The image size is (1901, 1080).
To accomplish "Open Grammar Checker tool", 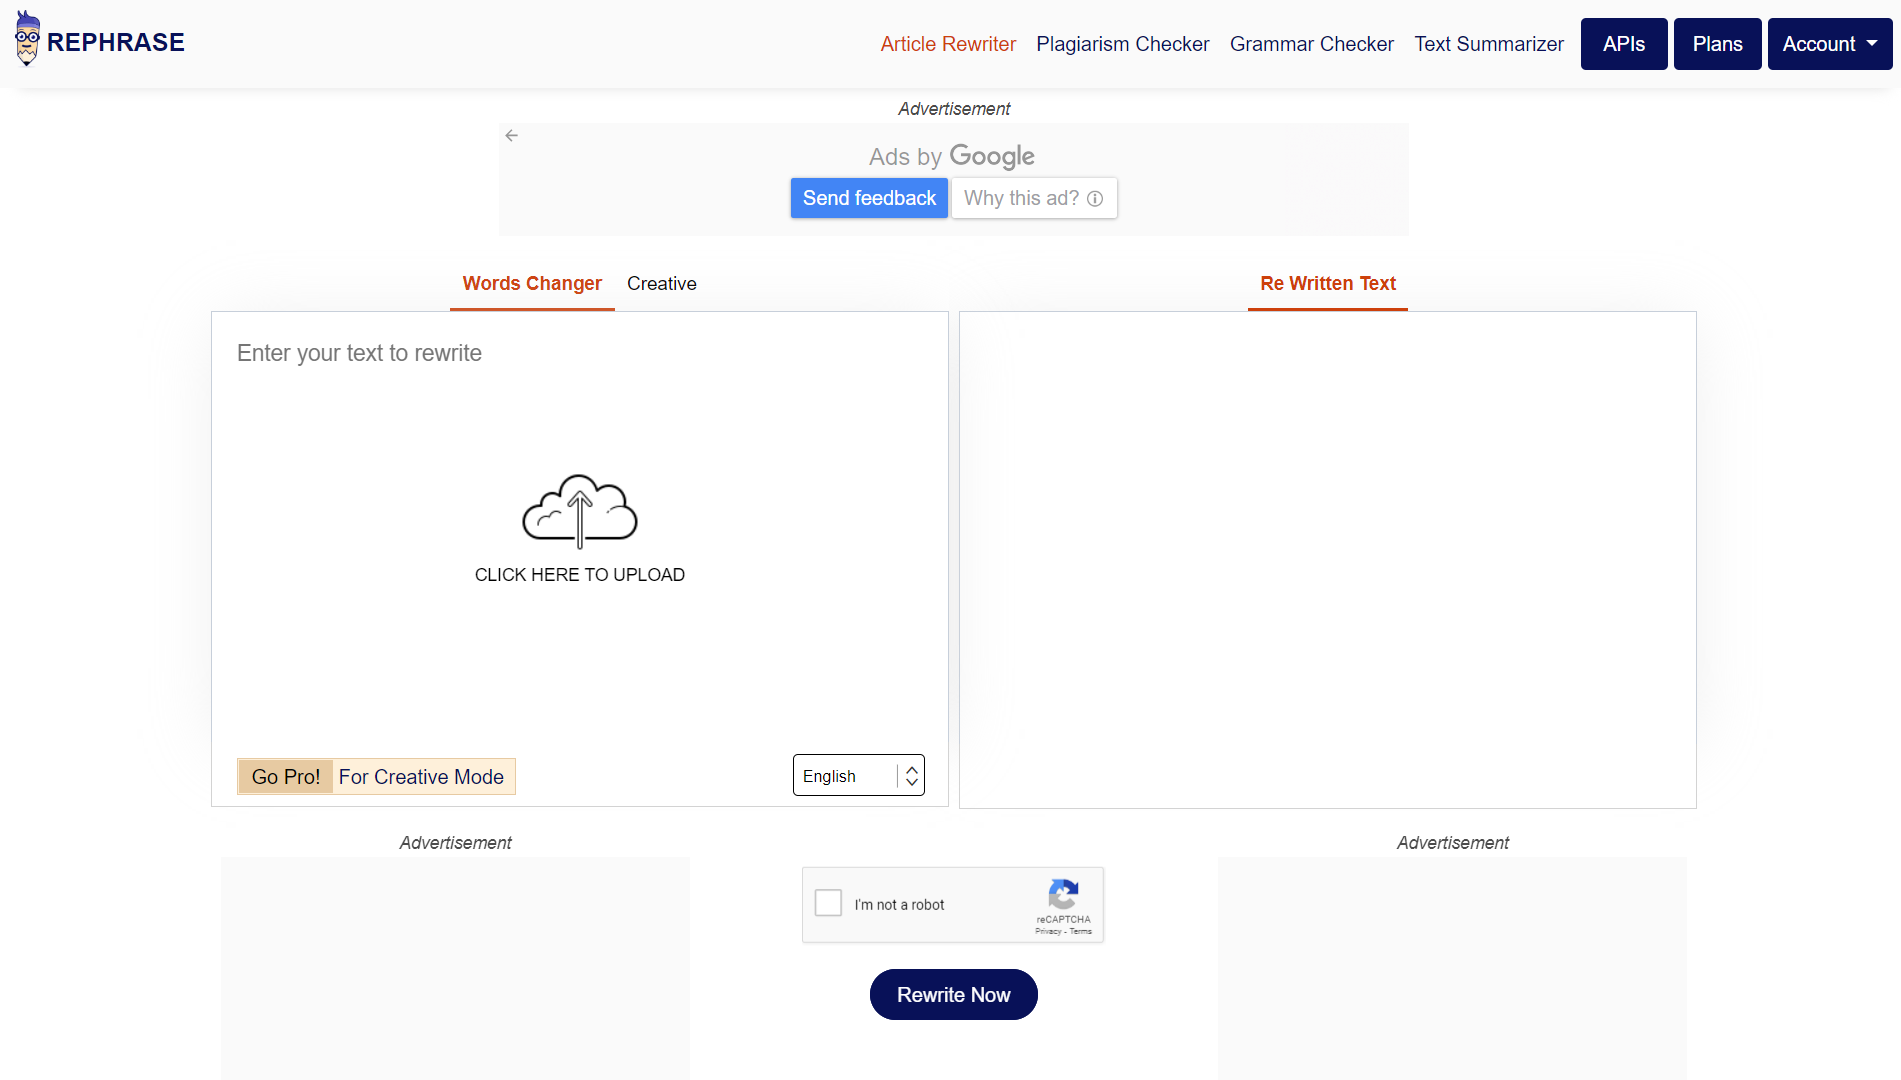I will 1311,44.
